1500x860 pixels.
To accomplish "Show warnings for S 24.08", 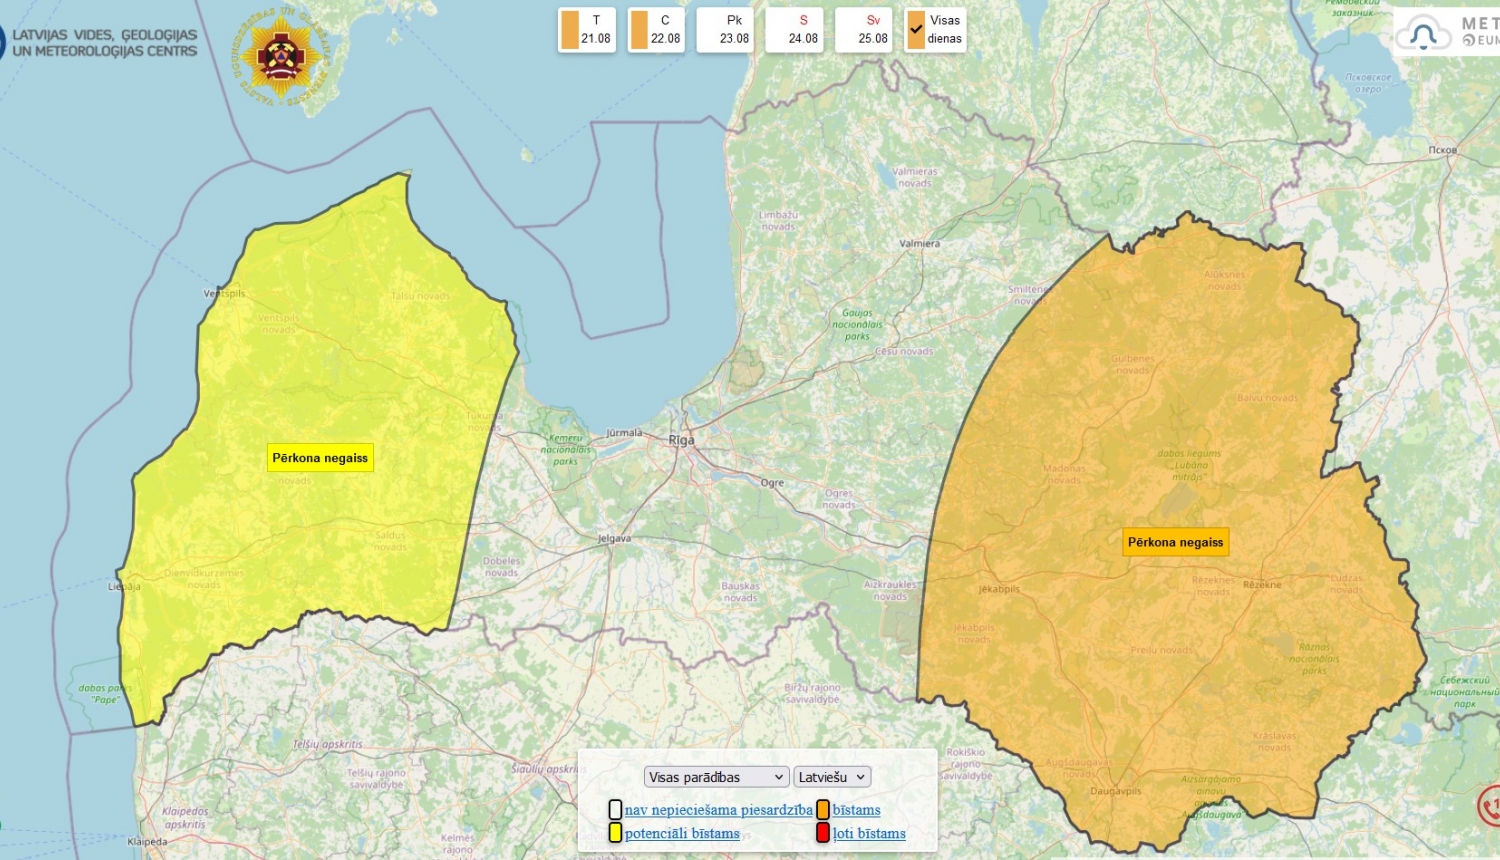I will point(794,30).
